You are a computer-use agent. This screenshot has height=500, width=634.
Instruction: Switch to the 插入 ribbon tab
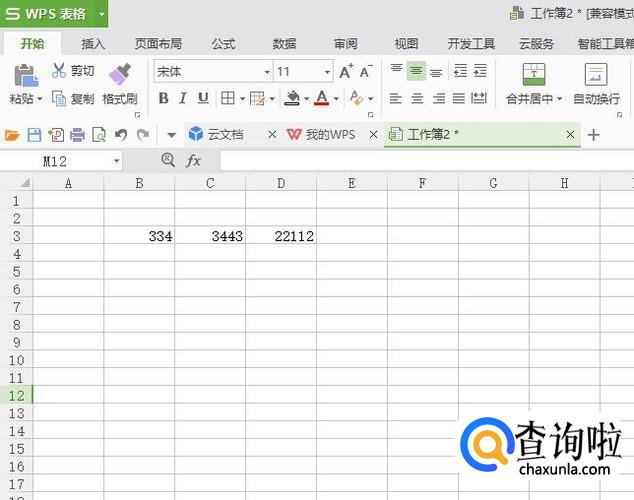pyautogui.click(x=93, y=44)
